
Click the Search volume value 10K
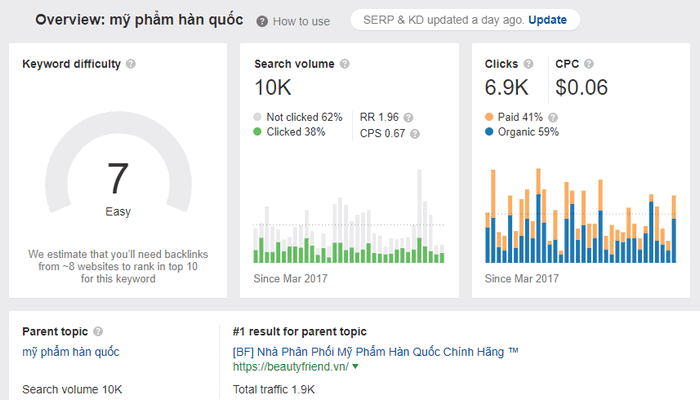(x=273, y=88)
